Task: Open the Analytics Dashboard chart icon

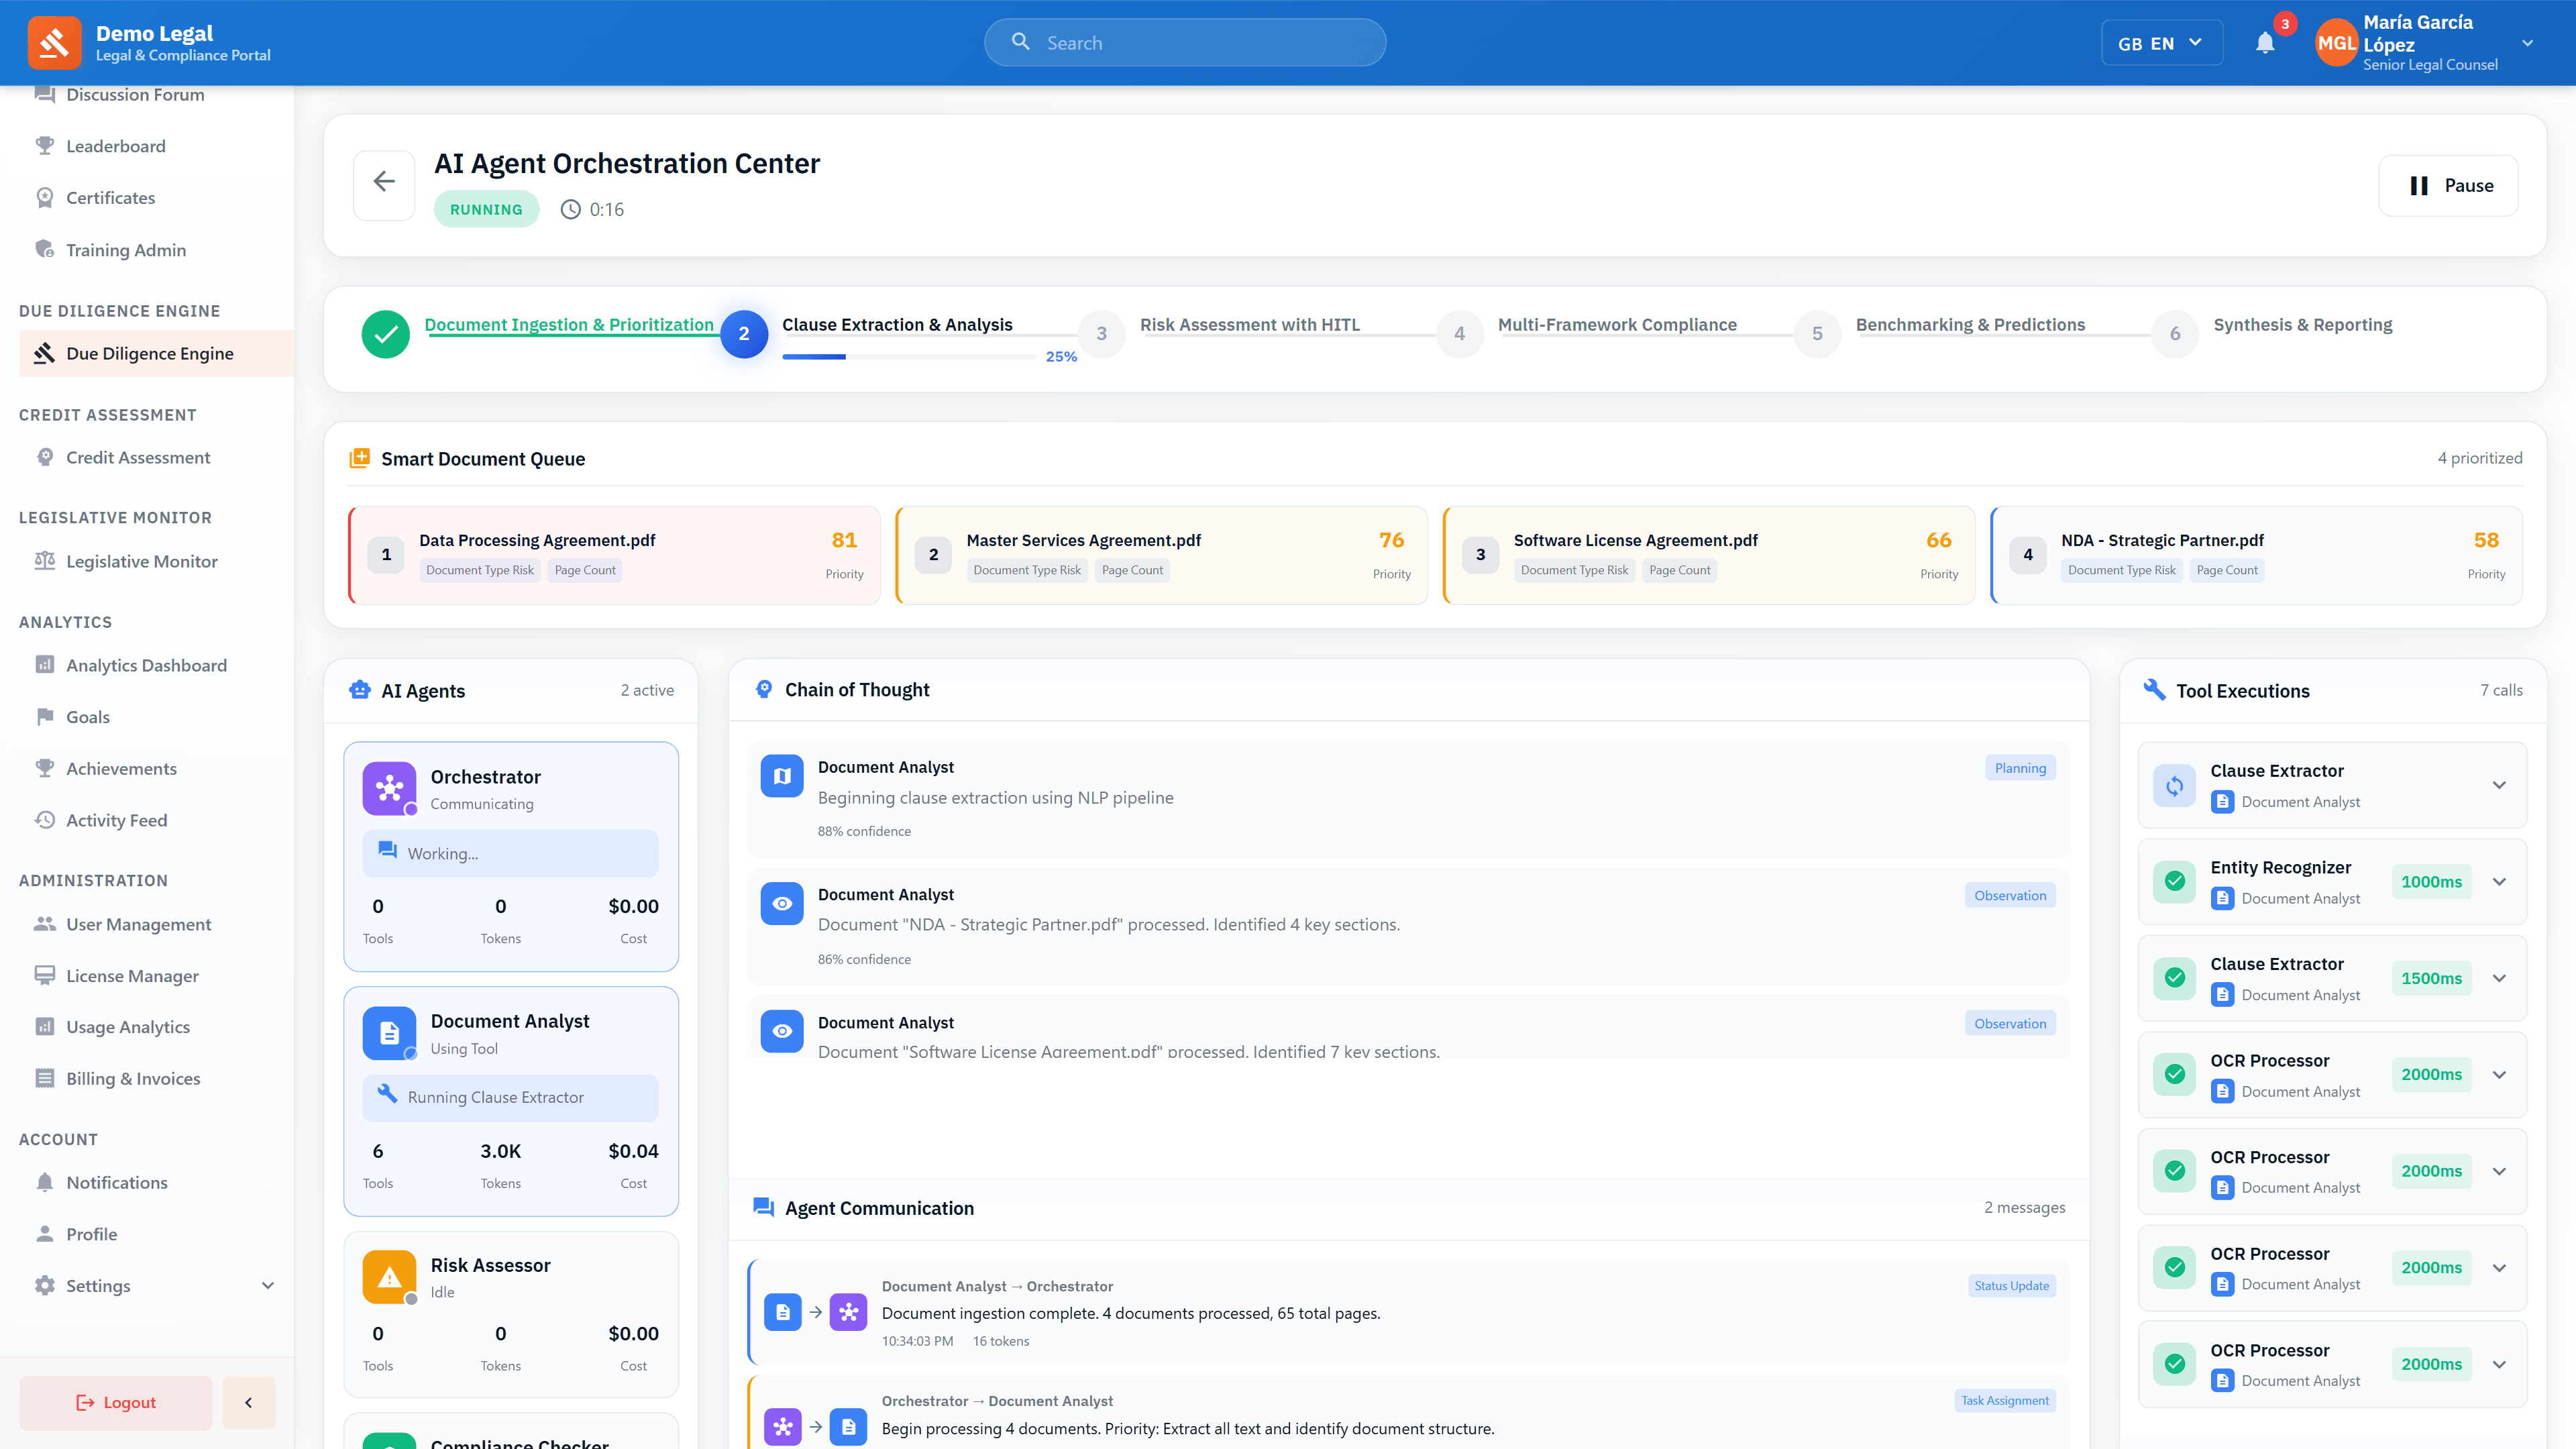Action: click(45, 665)
